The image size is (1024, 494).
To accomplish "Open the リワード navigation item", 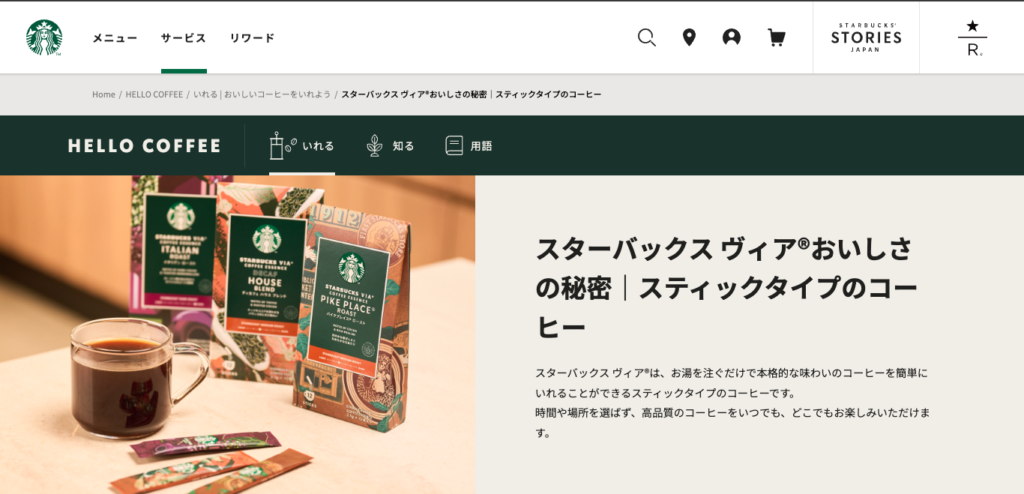I will tap(252, 38).
